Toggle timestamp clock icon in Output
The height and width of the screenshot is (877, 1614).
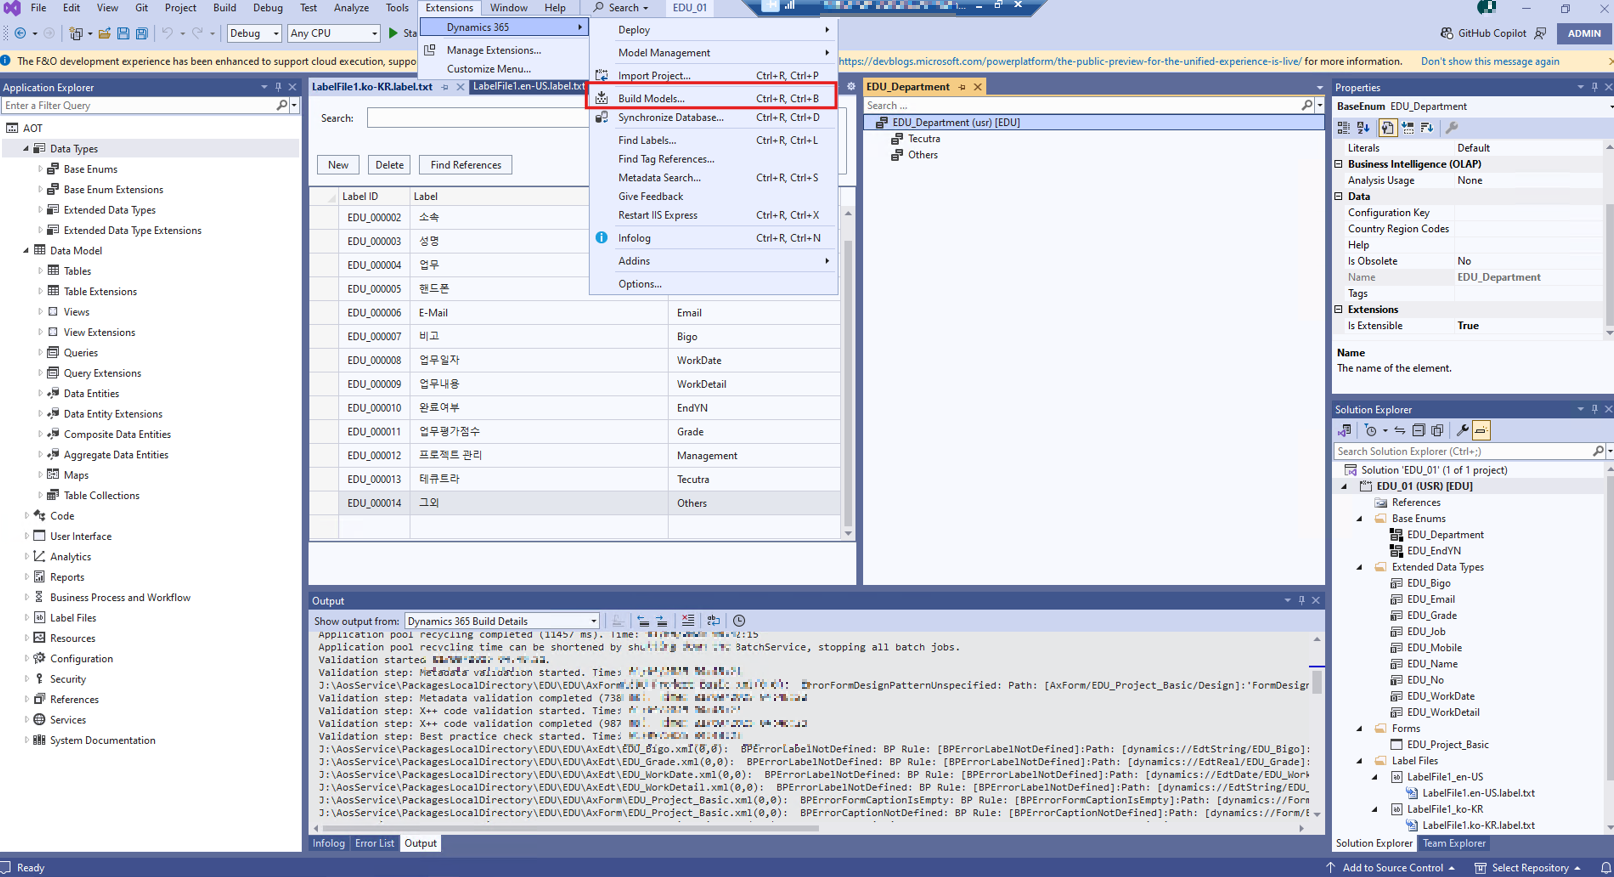739,621
